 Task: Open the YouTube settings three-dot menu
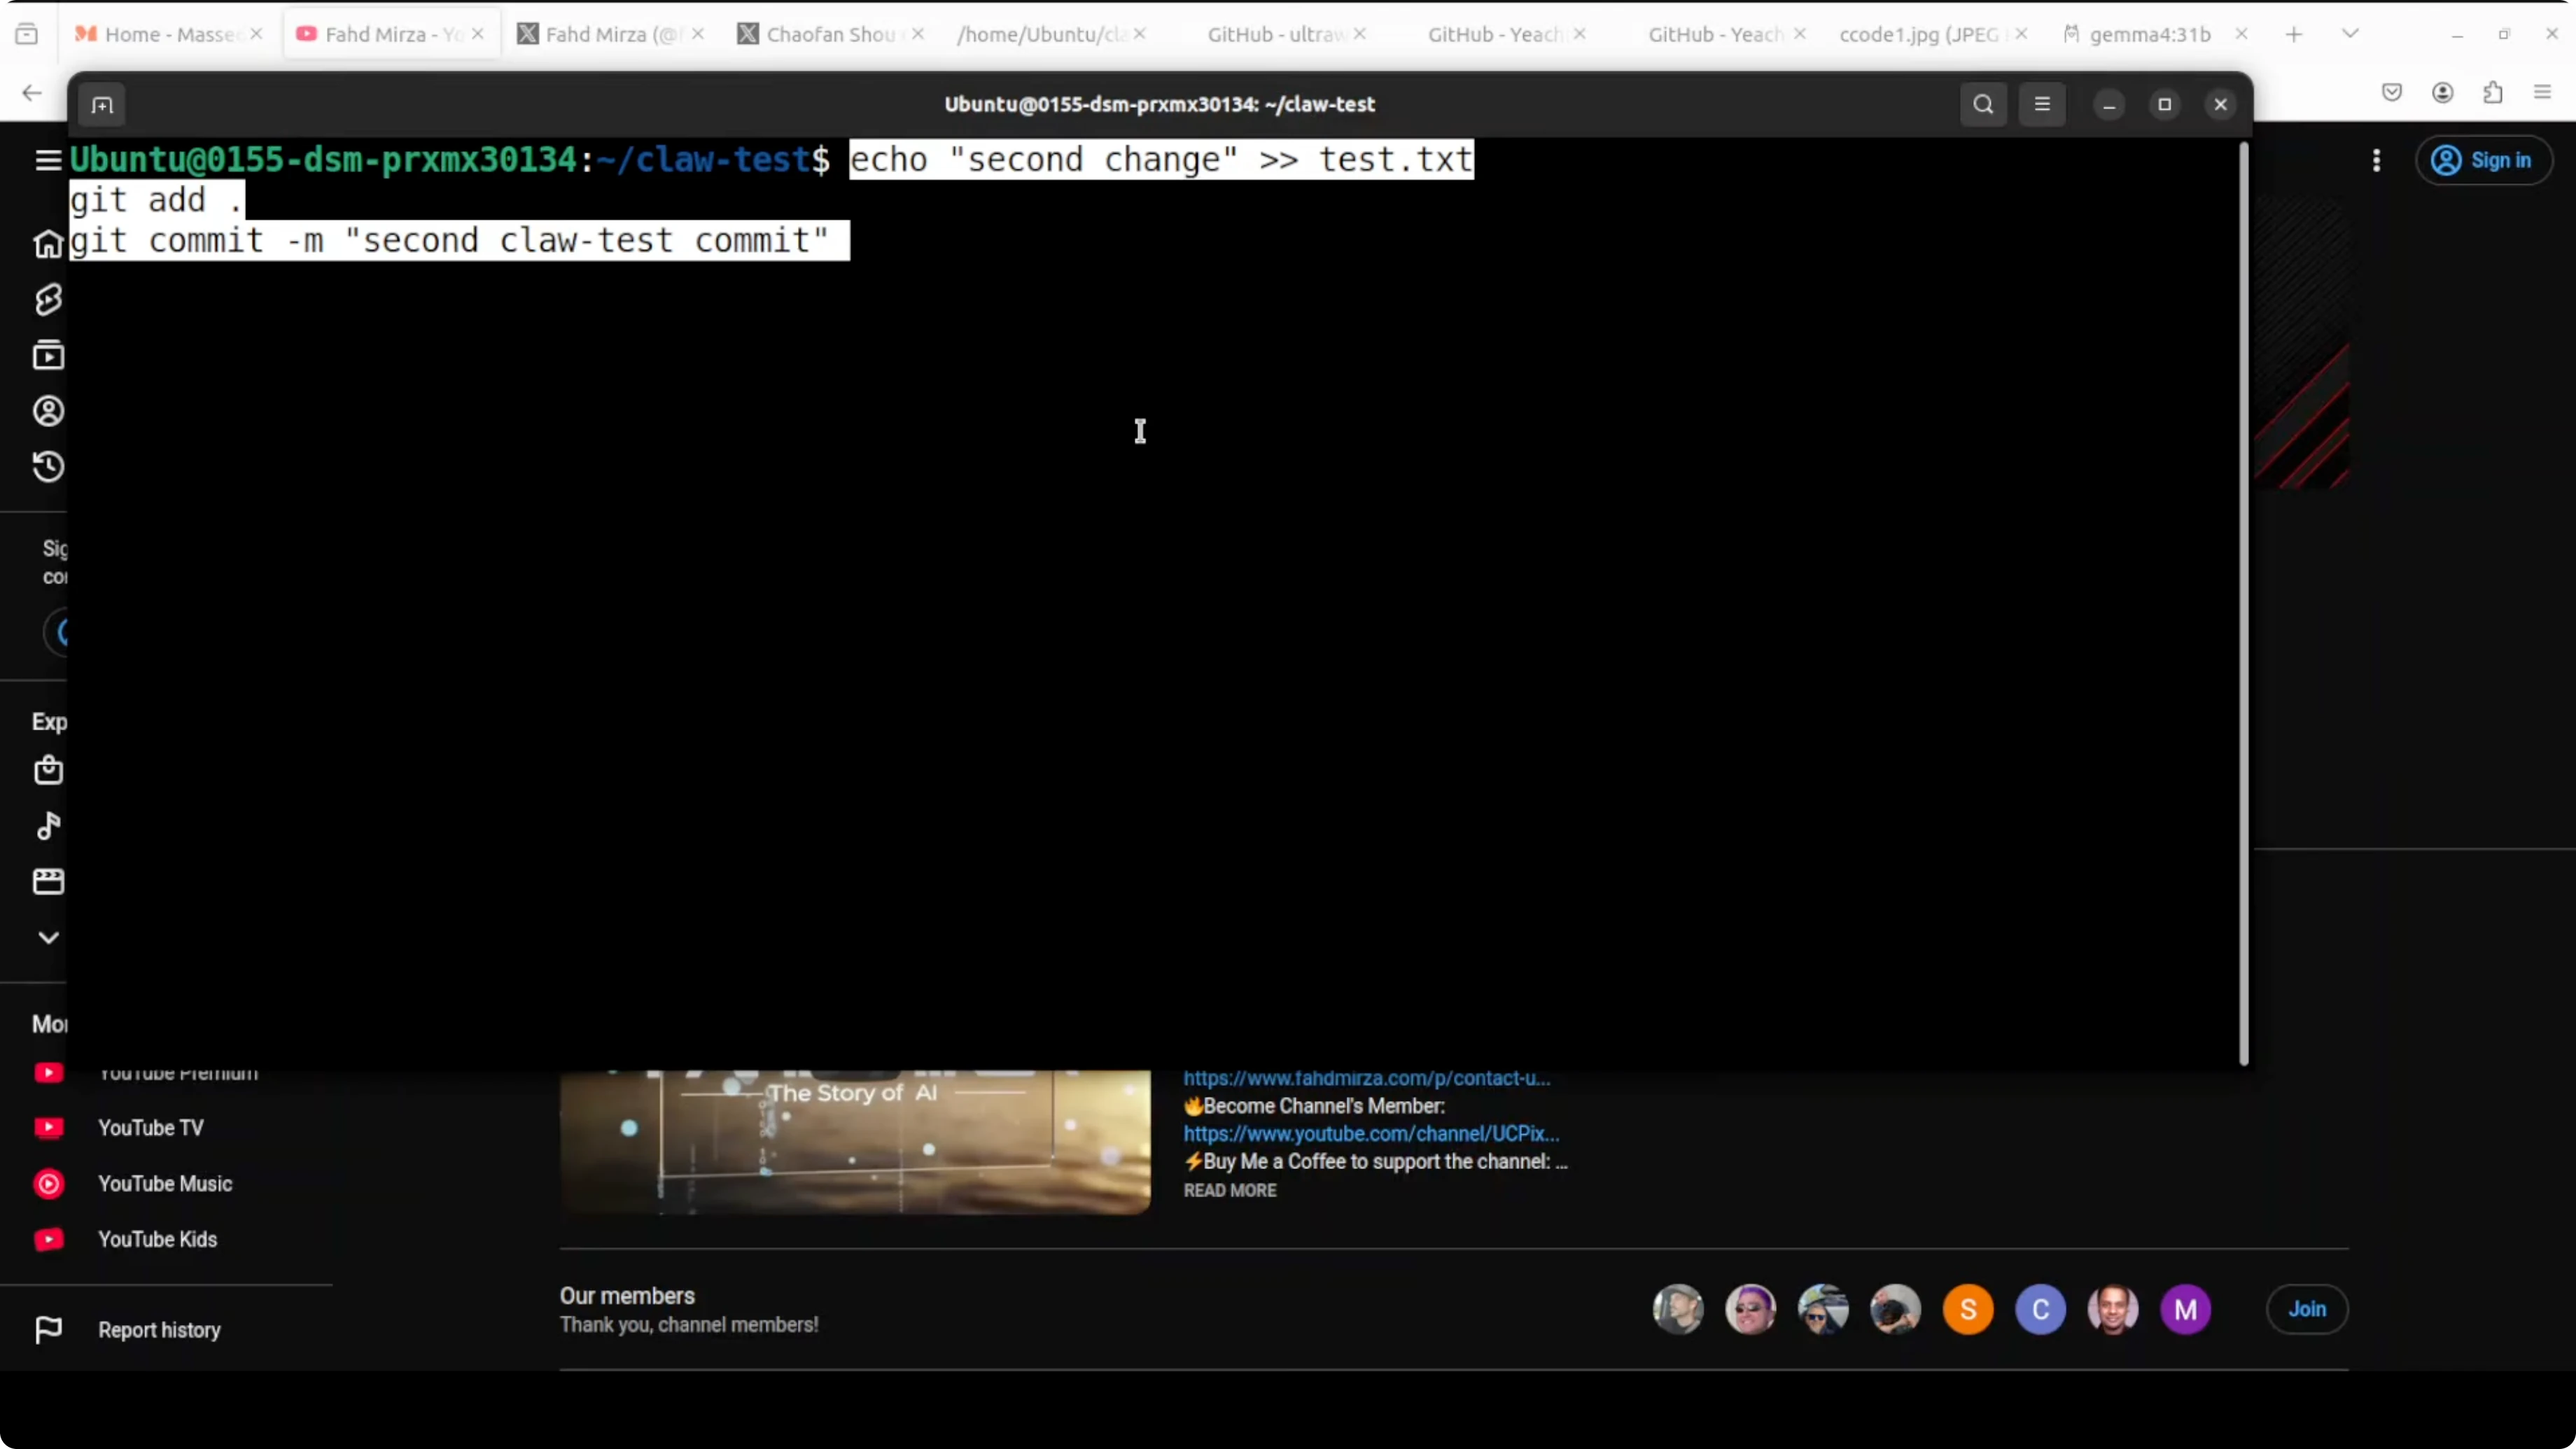pos(2376,160)
